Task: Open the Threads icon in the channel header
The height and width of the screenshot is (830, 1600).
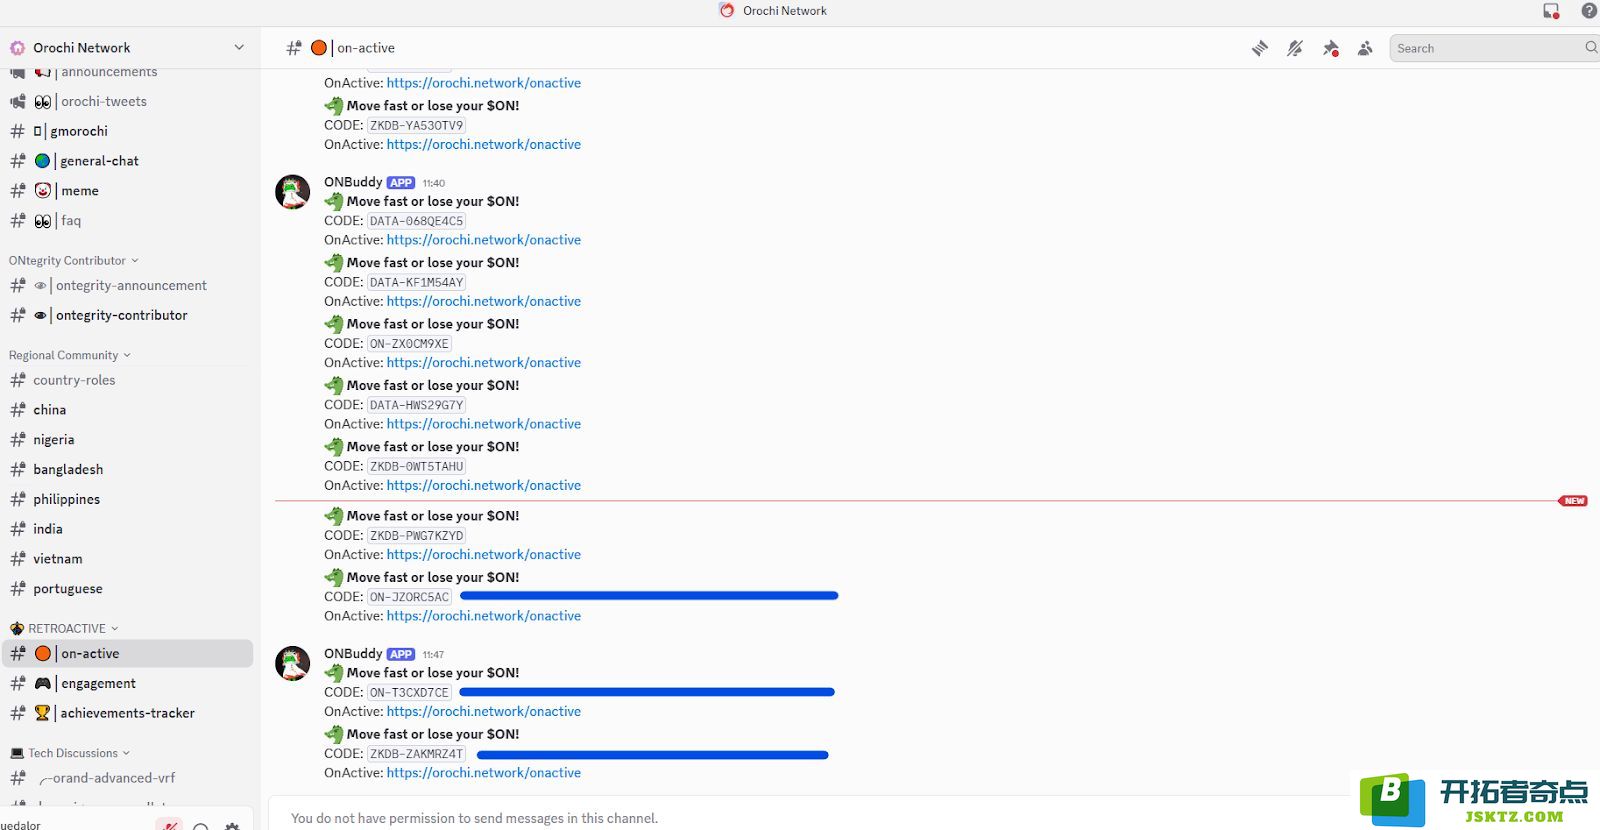Action: click(1260, 48)
